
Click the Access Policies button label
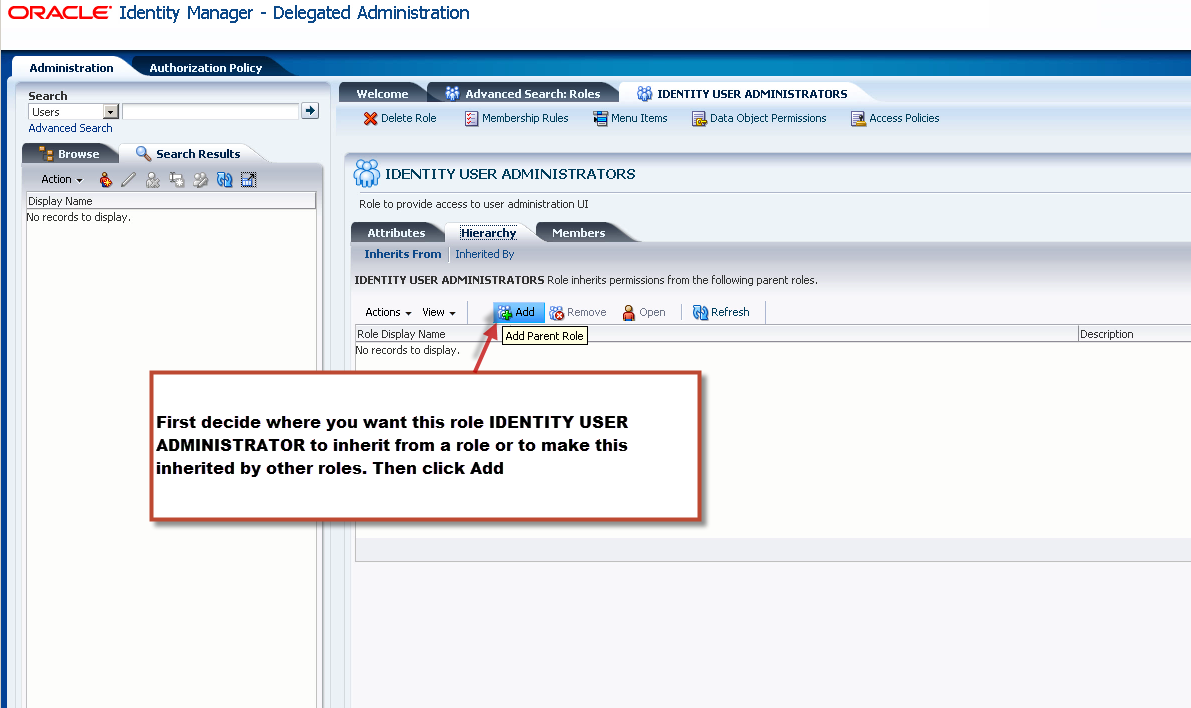[904, 119]
